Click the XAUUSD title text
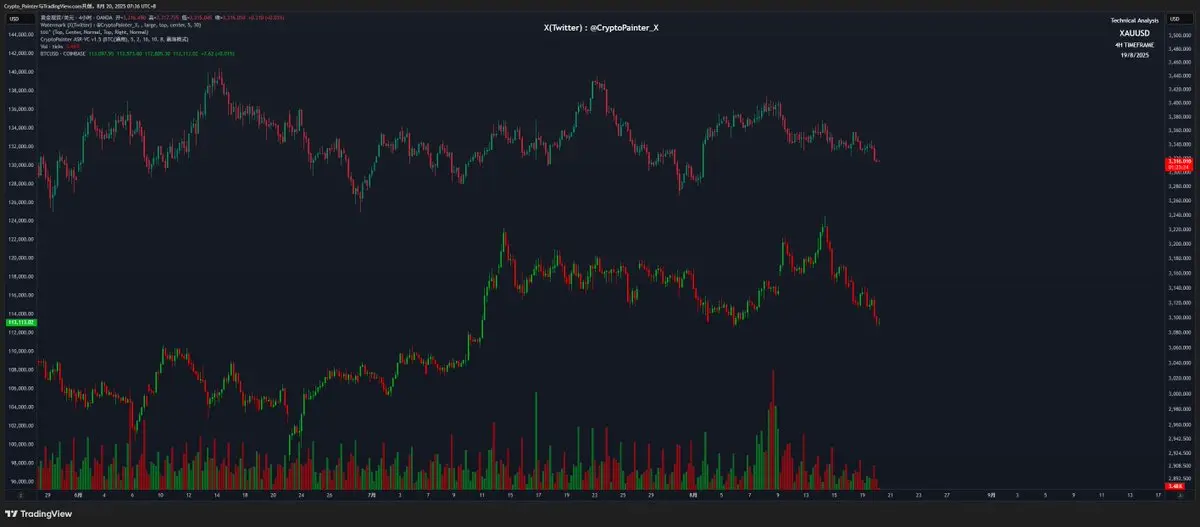Screen dimensions: 1200x527 (1135, 33)
